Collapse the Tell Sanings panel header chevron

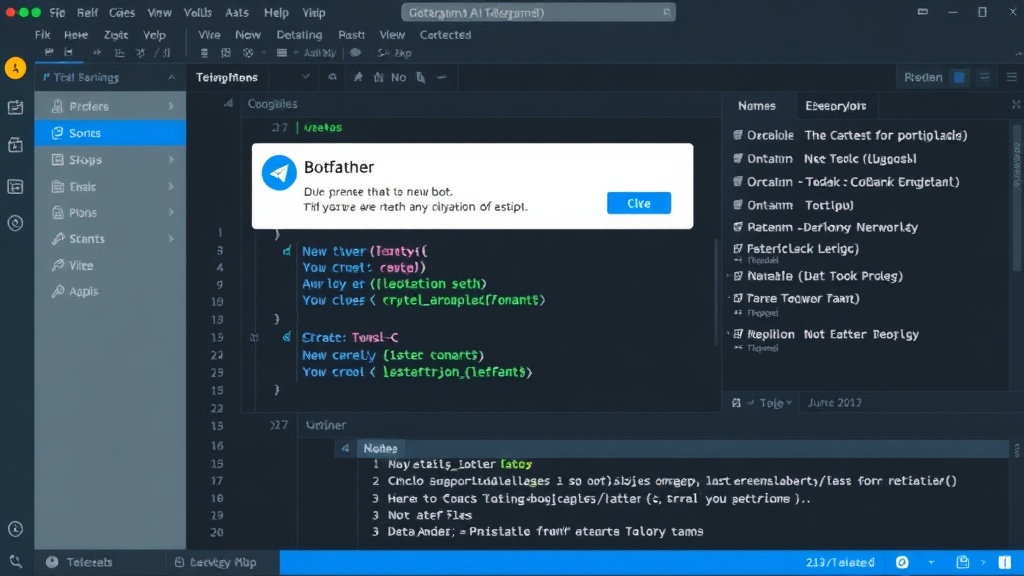point(171,77)
